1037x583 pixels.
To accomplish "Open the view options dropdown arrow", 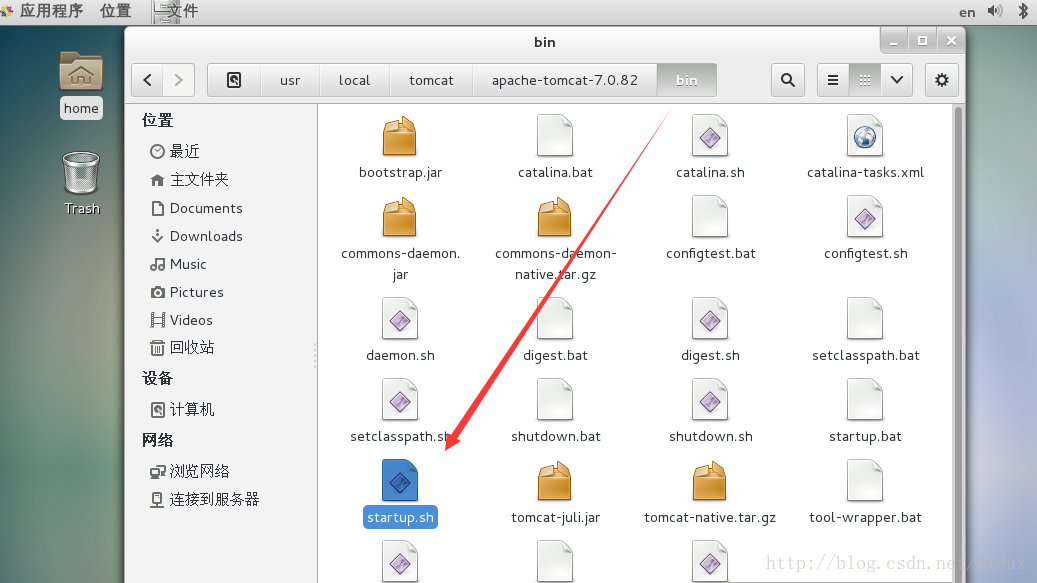I will 897,80.
